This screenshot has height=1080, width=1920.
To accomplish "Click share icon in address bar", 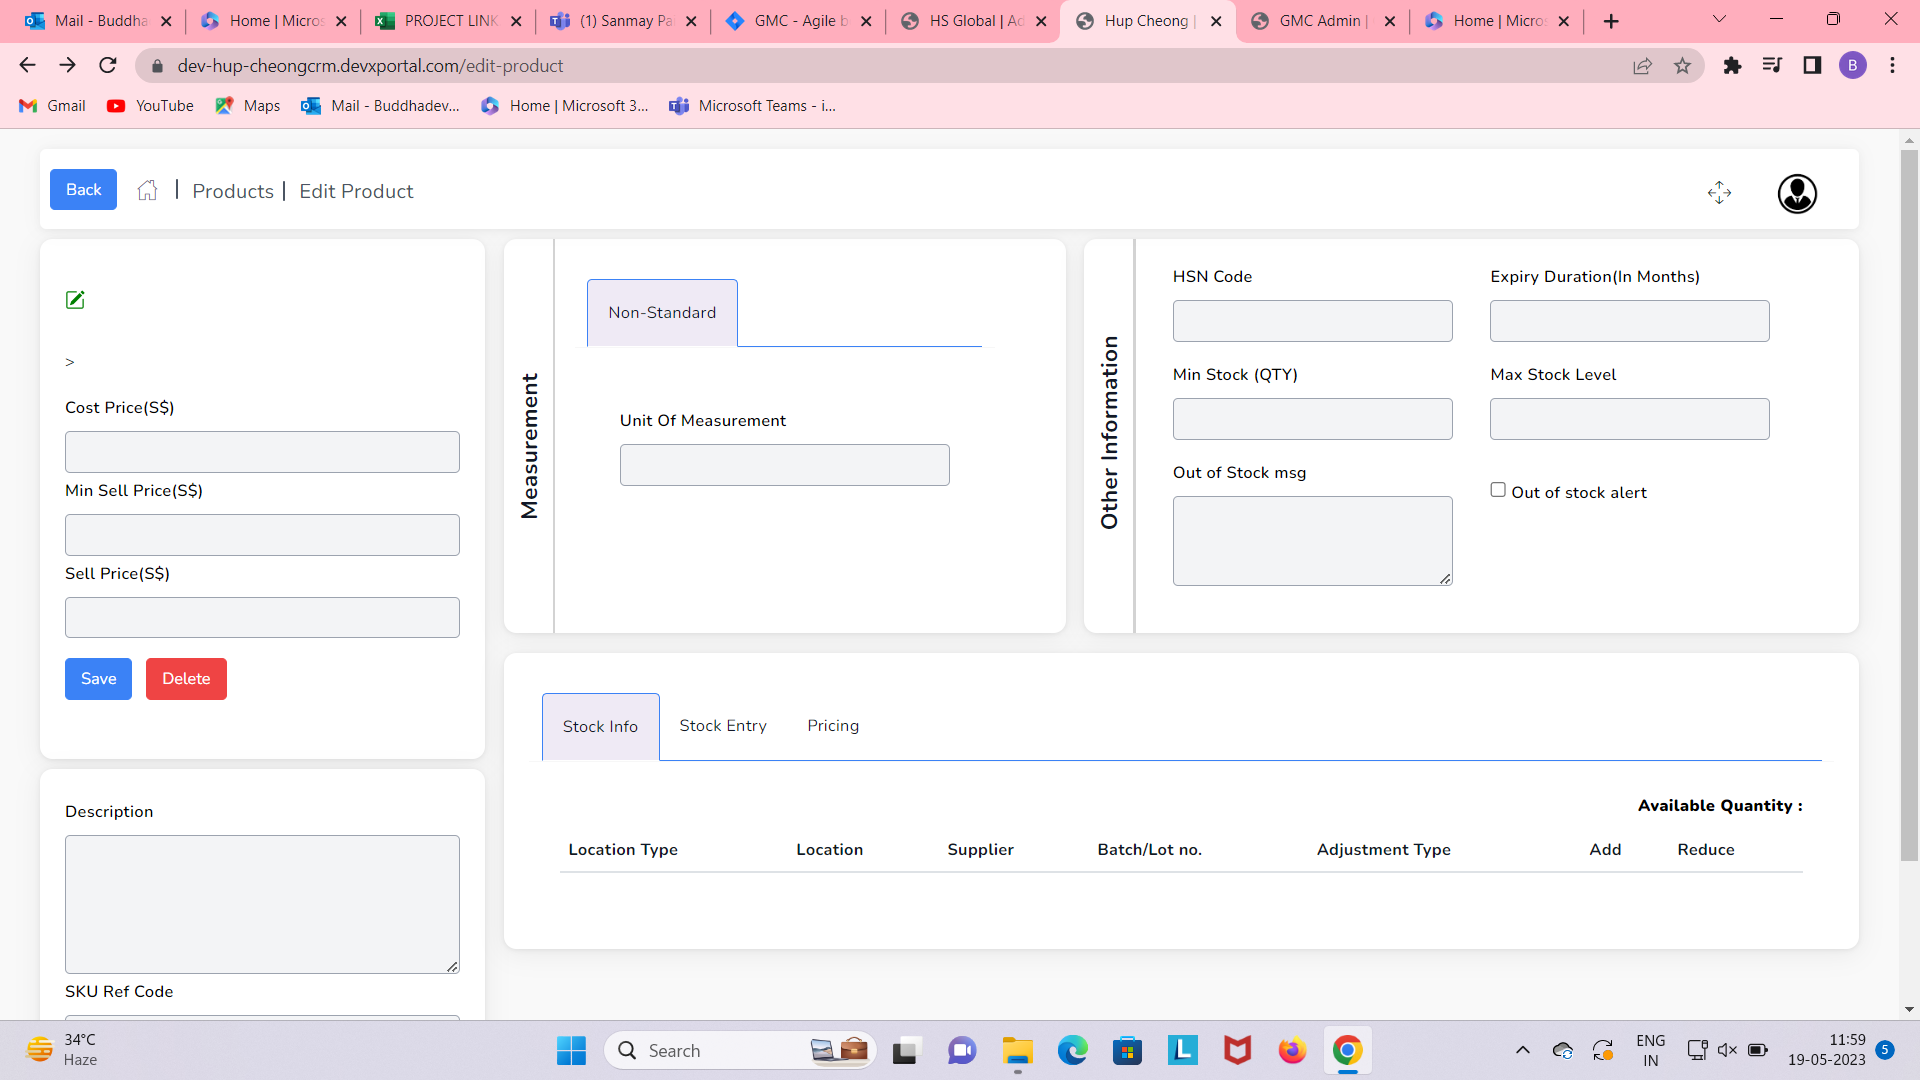I will [x=1642, y=66].
